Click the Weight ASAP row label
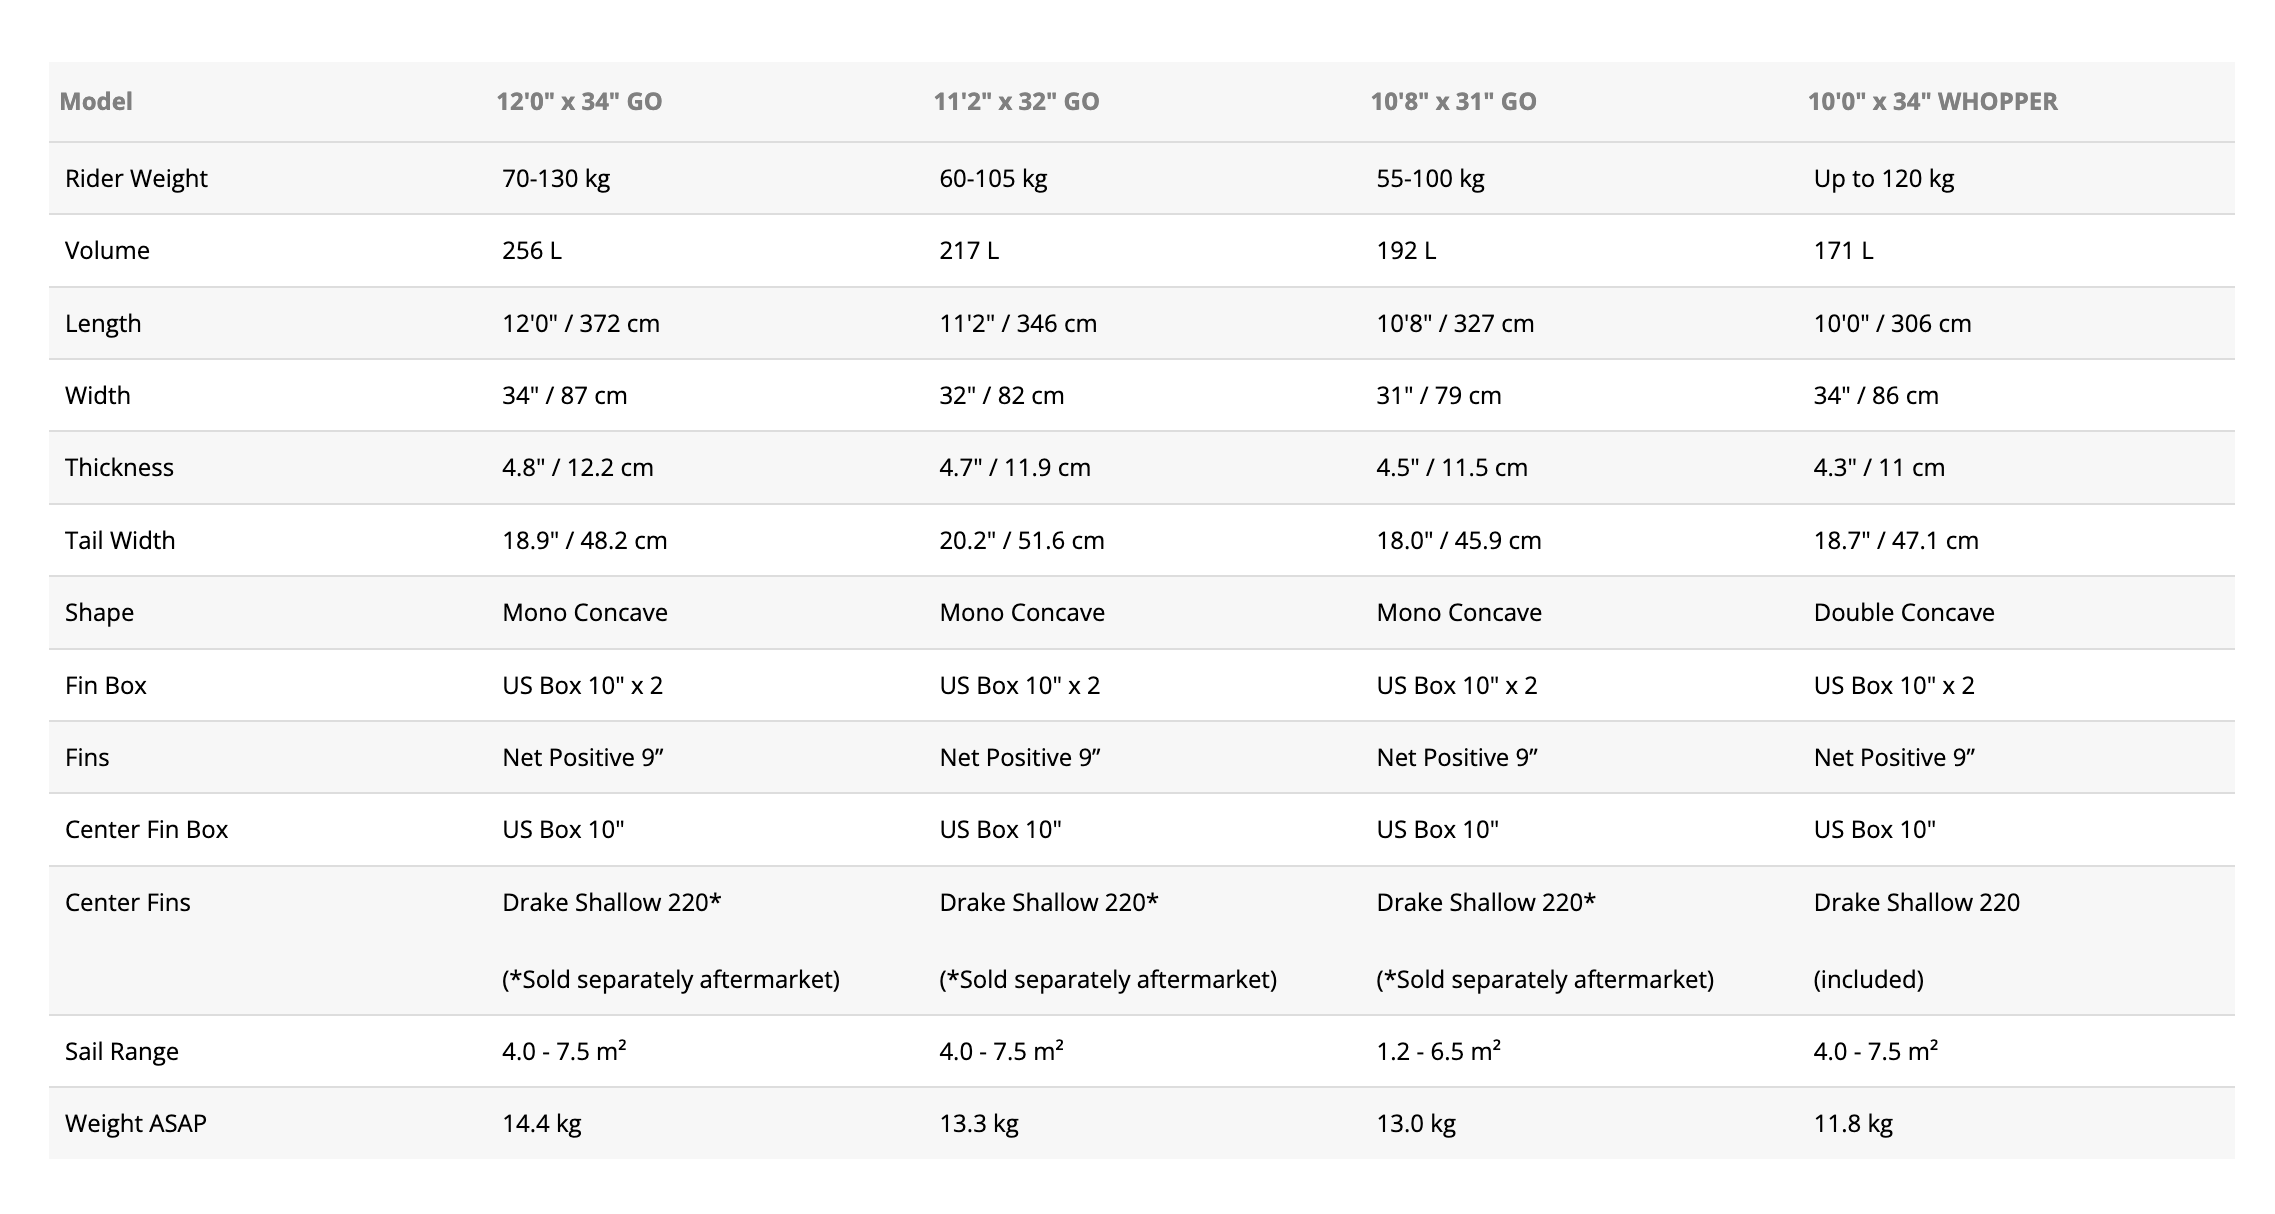Screen dimensions: 2275x1214 136,1123
